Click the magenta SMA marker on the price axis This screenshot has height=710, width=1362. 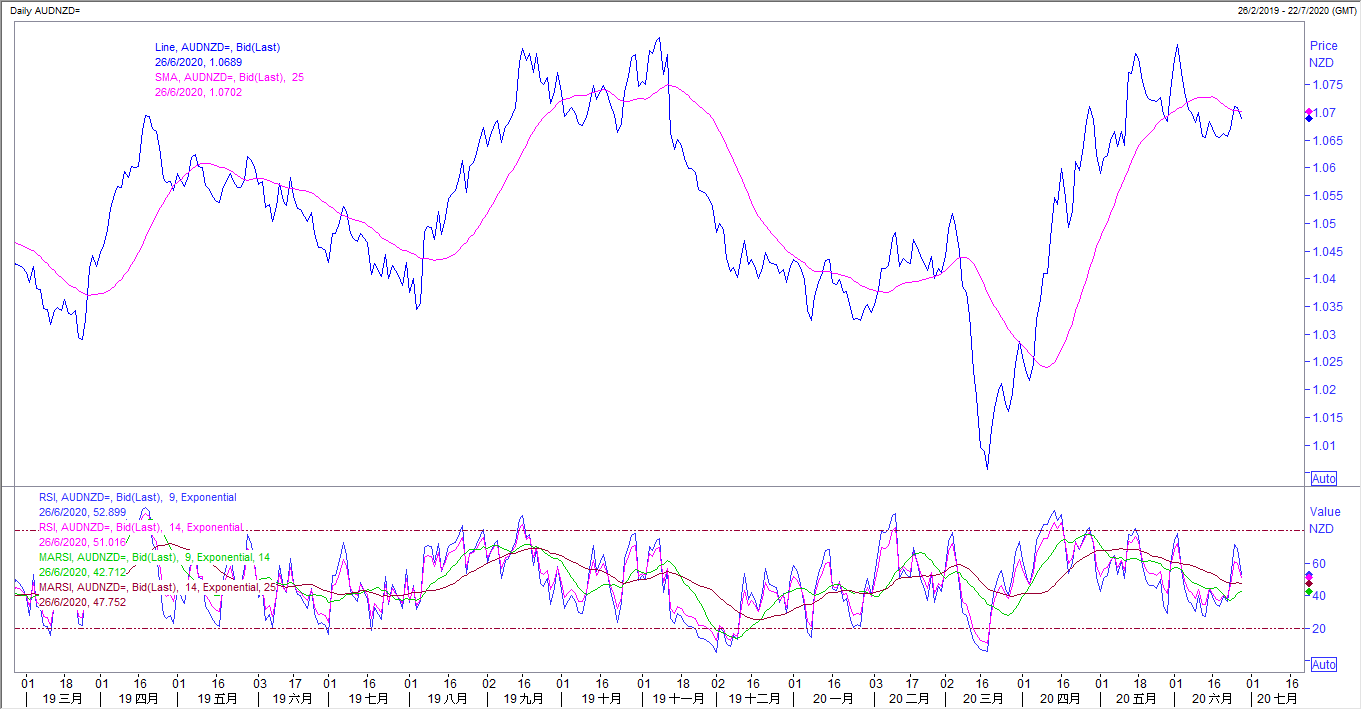(x=1310, y=112)
